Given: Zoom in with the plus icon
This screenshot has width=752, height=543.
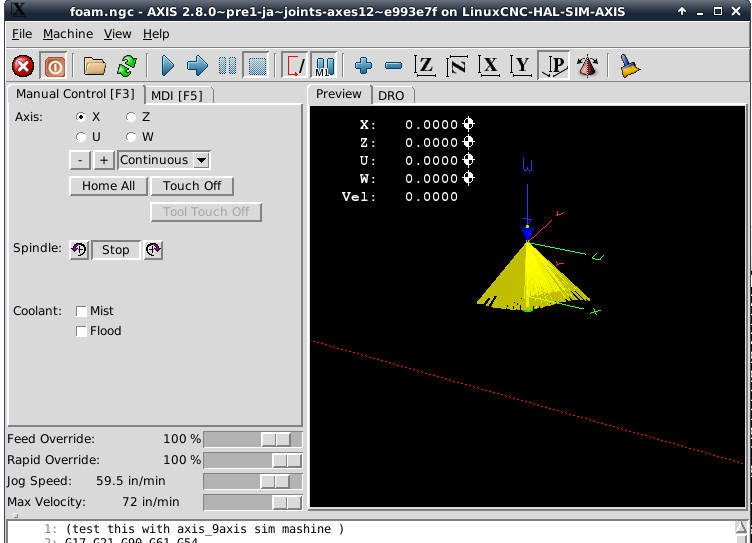Looking at the screenshot, I should coord(364,66).
